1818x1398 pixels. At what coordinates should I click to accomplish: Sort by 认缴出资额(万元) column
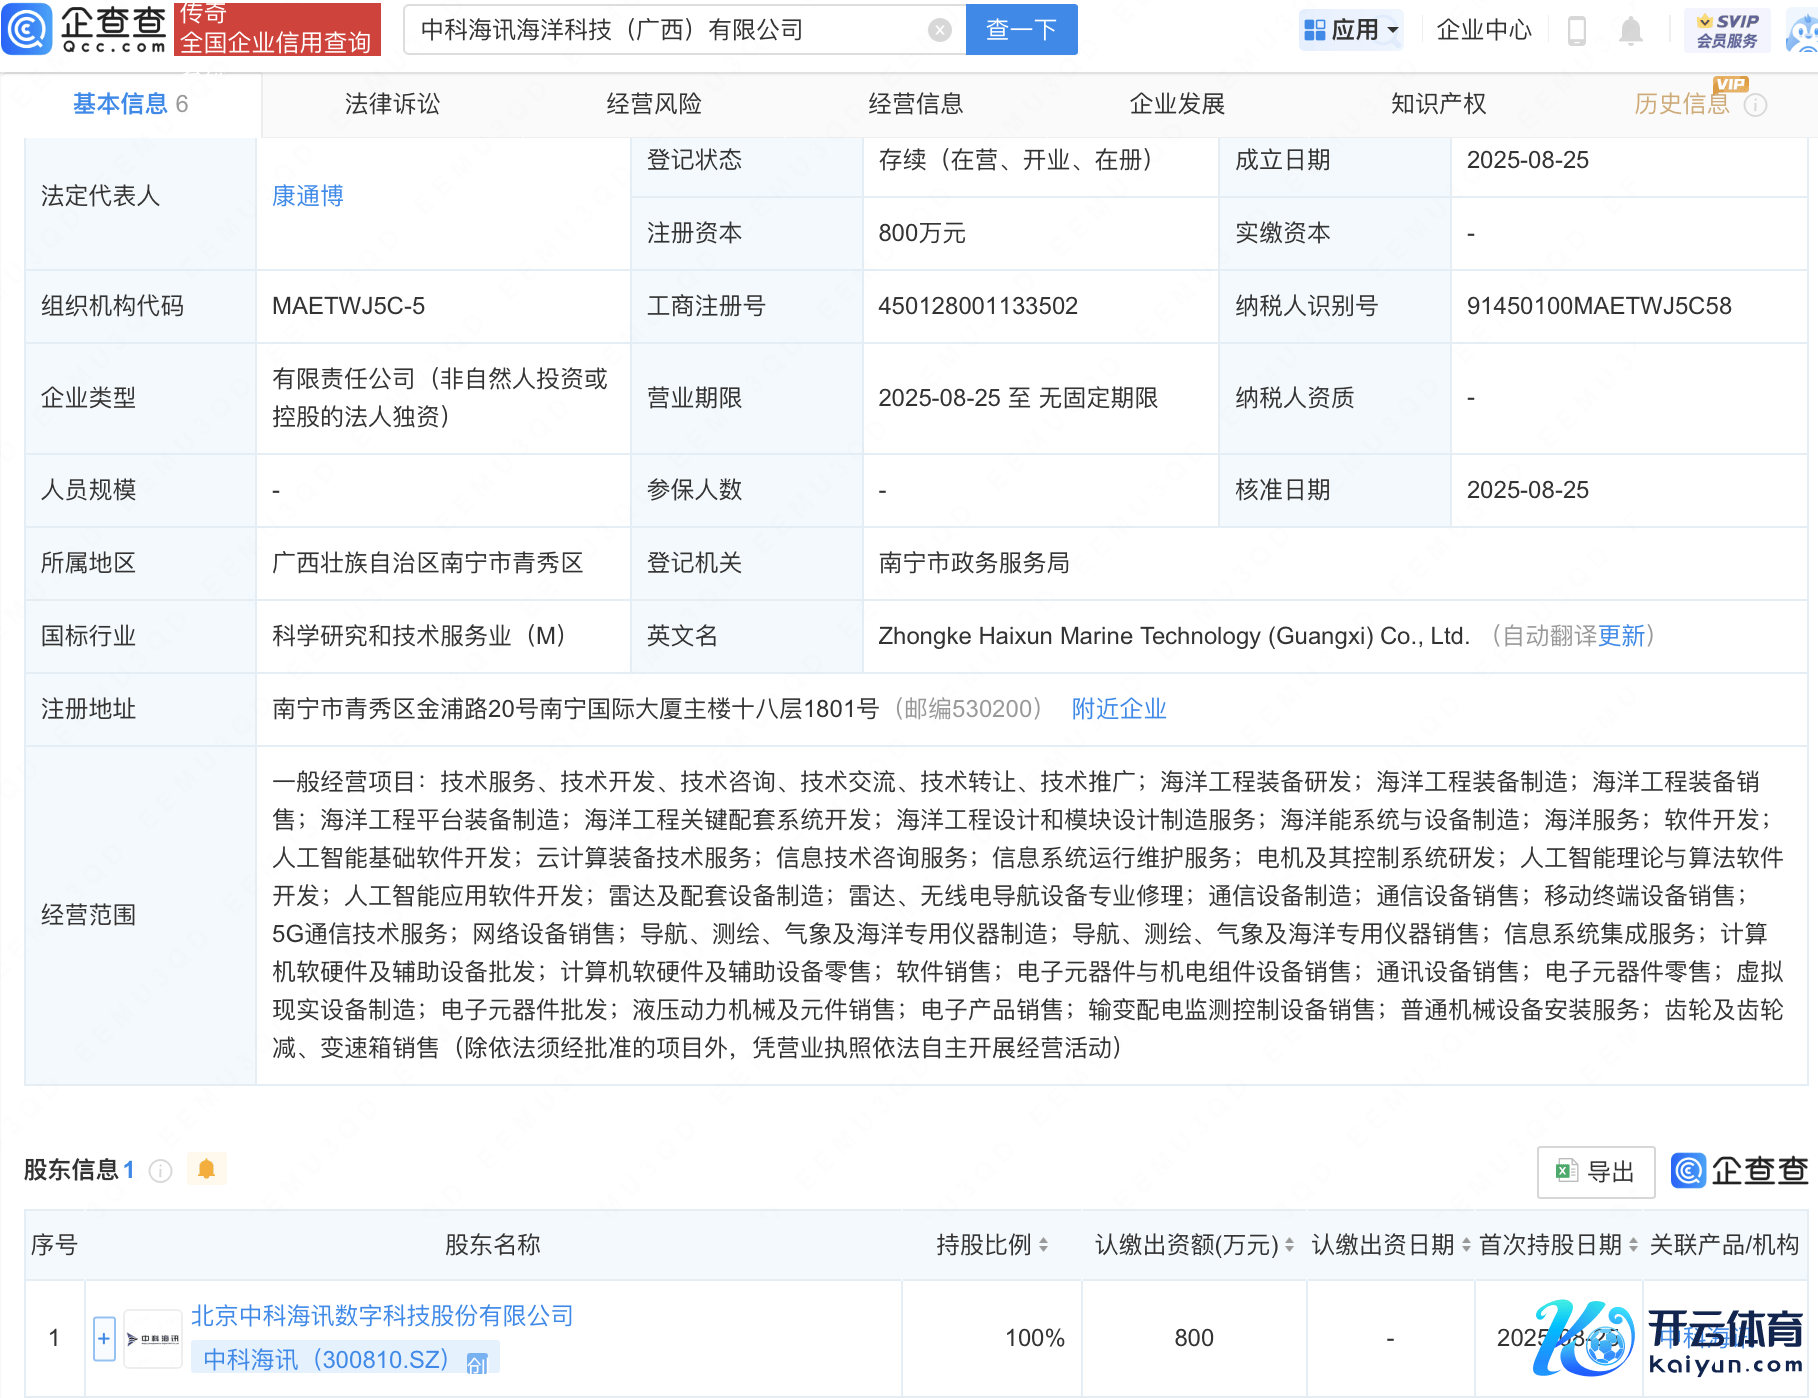1289,1245
